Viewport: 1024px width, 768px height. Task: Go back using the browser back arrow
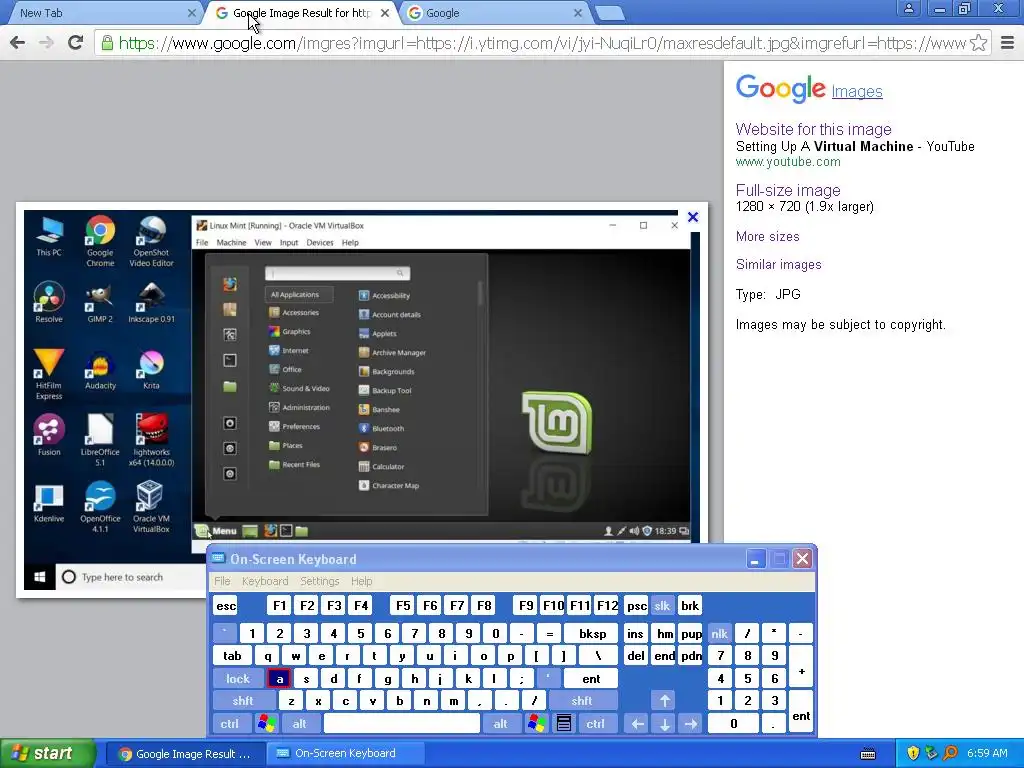point(18,43)
